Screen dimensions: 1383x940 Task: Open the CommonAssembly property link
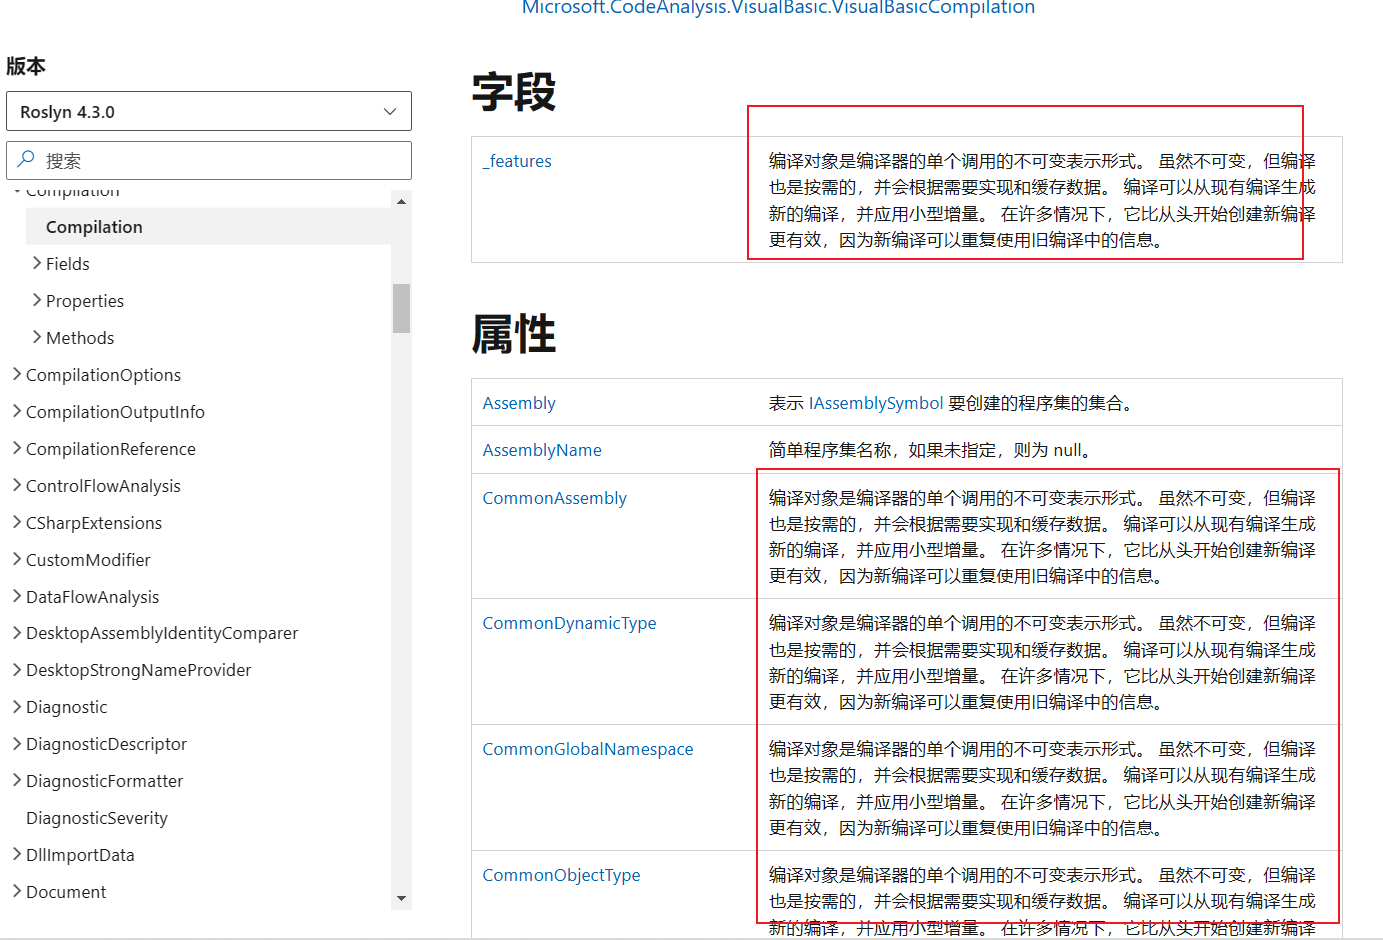[554, 497]
